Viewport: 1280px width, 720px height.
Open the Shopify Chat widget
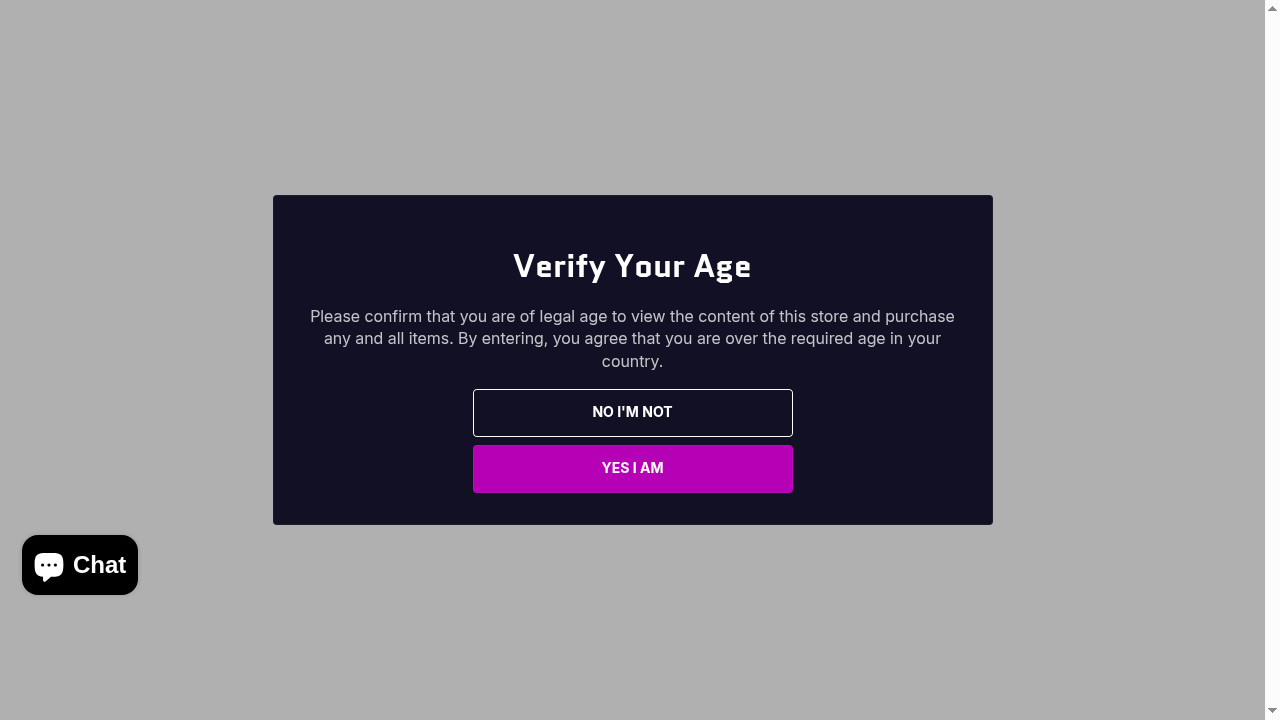[x=80, y=565]
